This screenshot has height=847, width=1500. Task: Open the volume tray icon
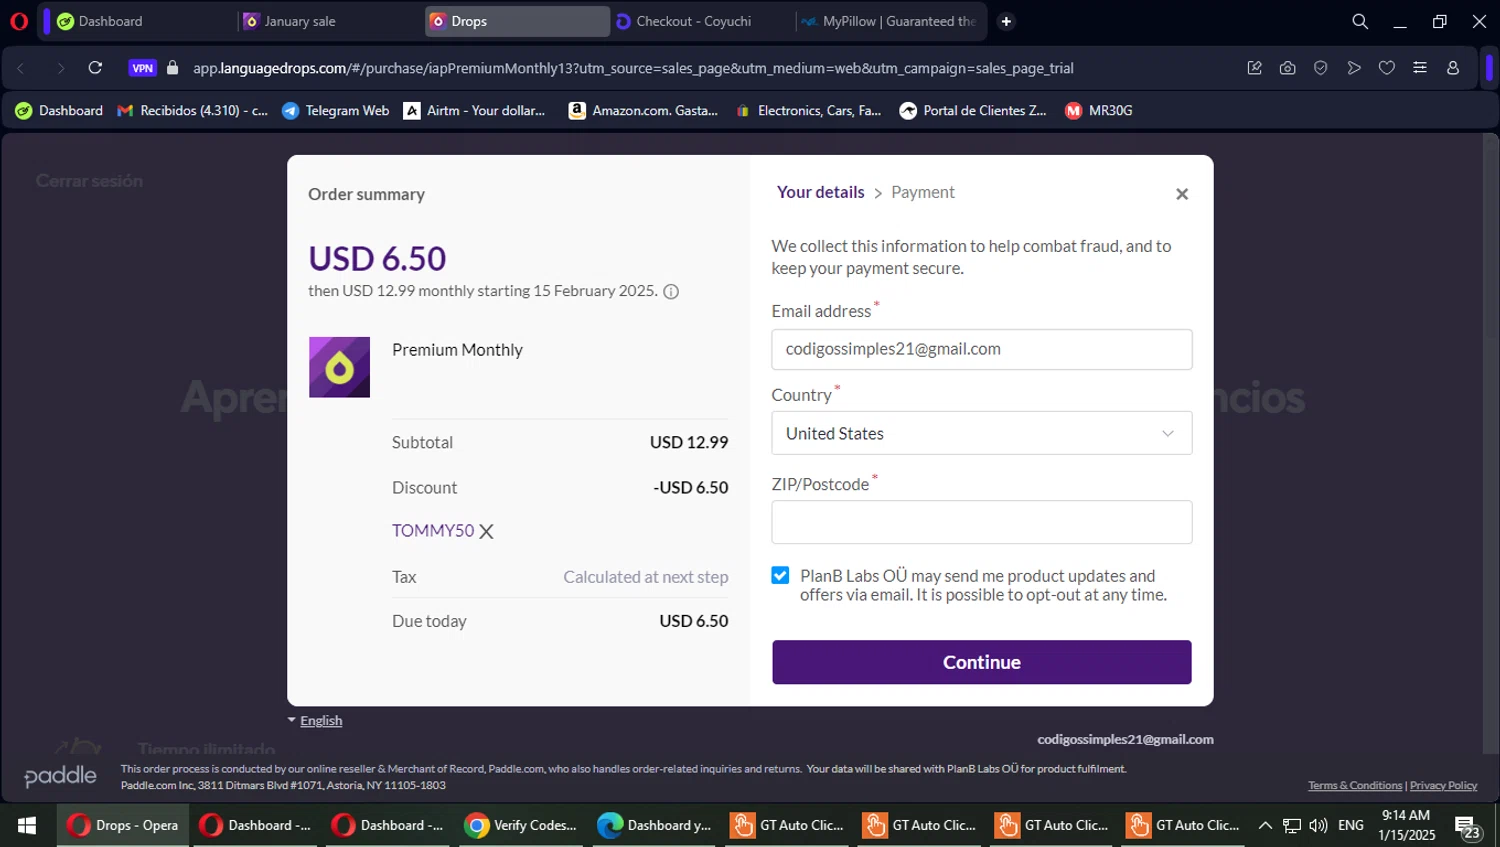click(x=1318, y=825)
